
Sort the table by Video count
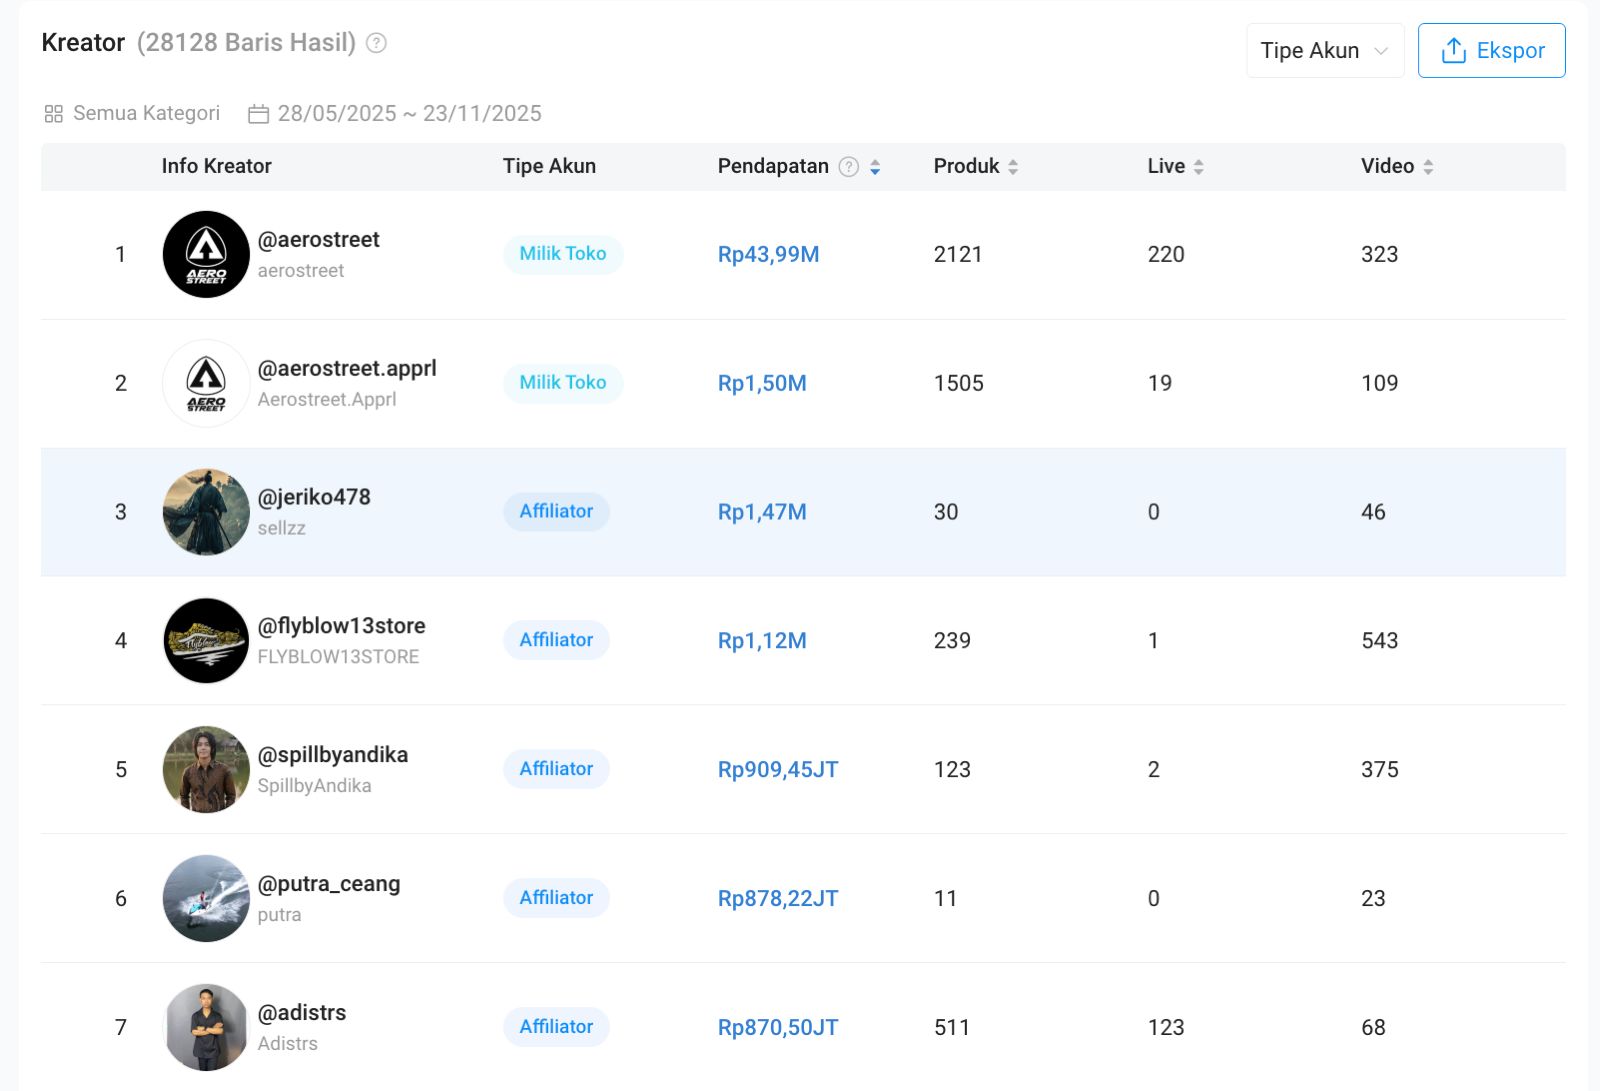pyautogui.click(x=1428, y=167)
